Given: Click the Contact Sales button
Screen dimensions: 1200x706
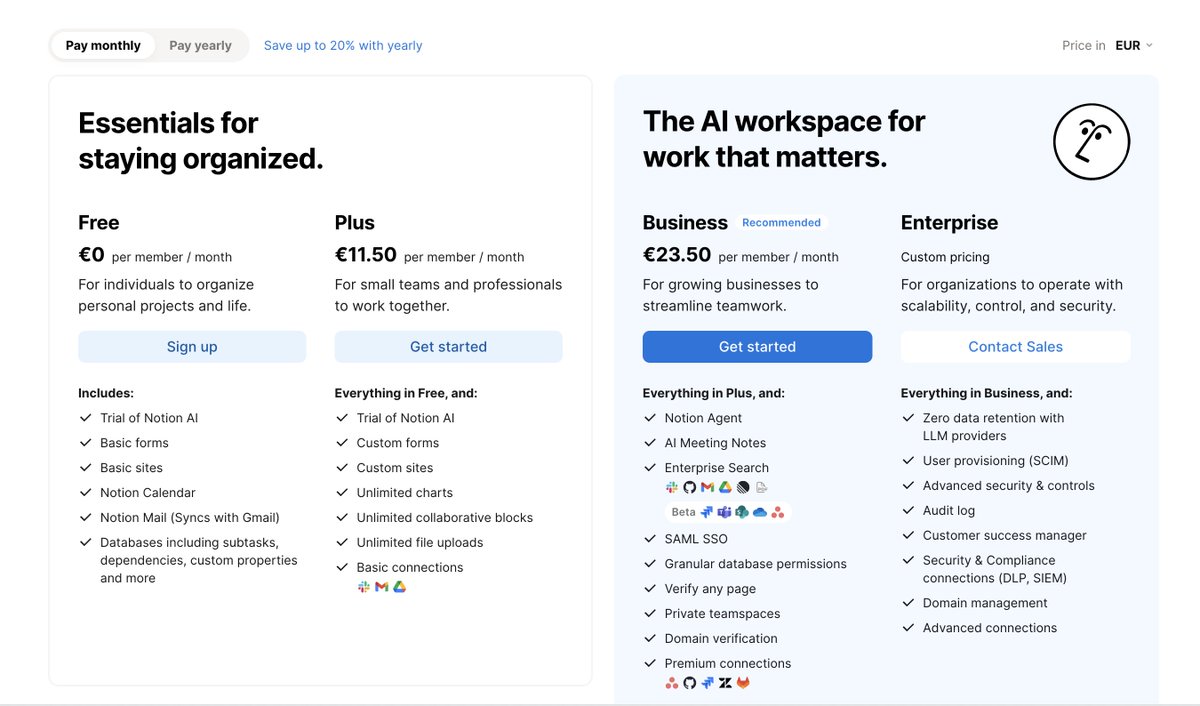Looking at the screenshot, I should click(x=1015, y=347).
